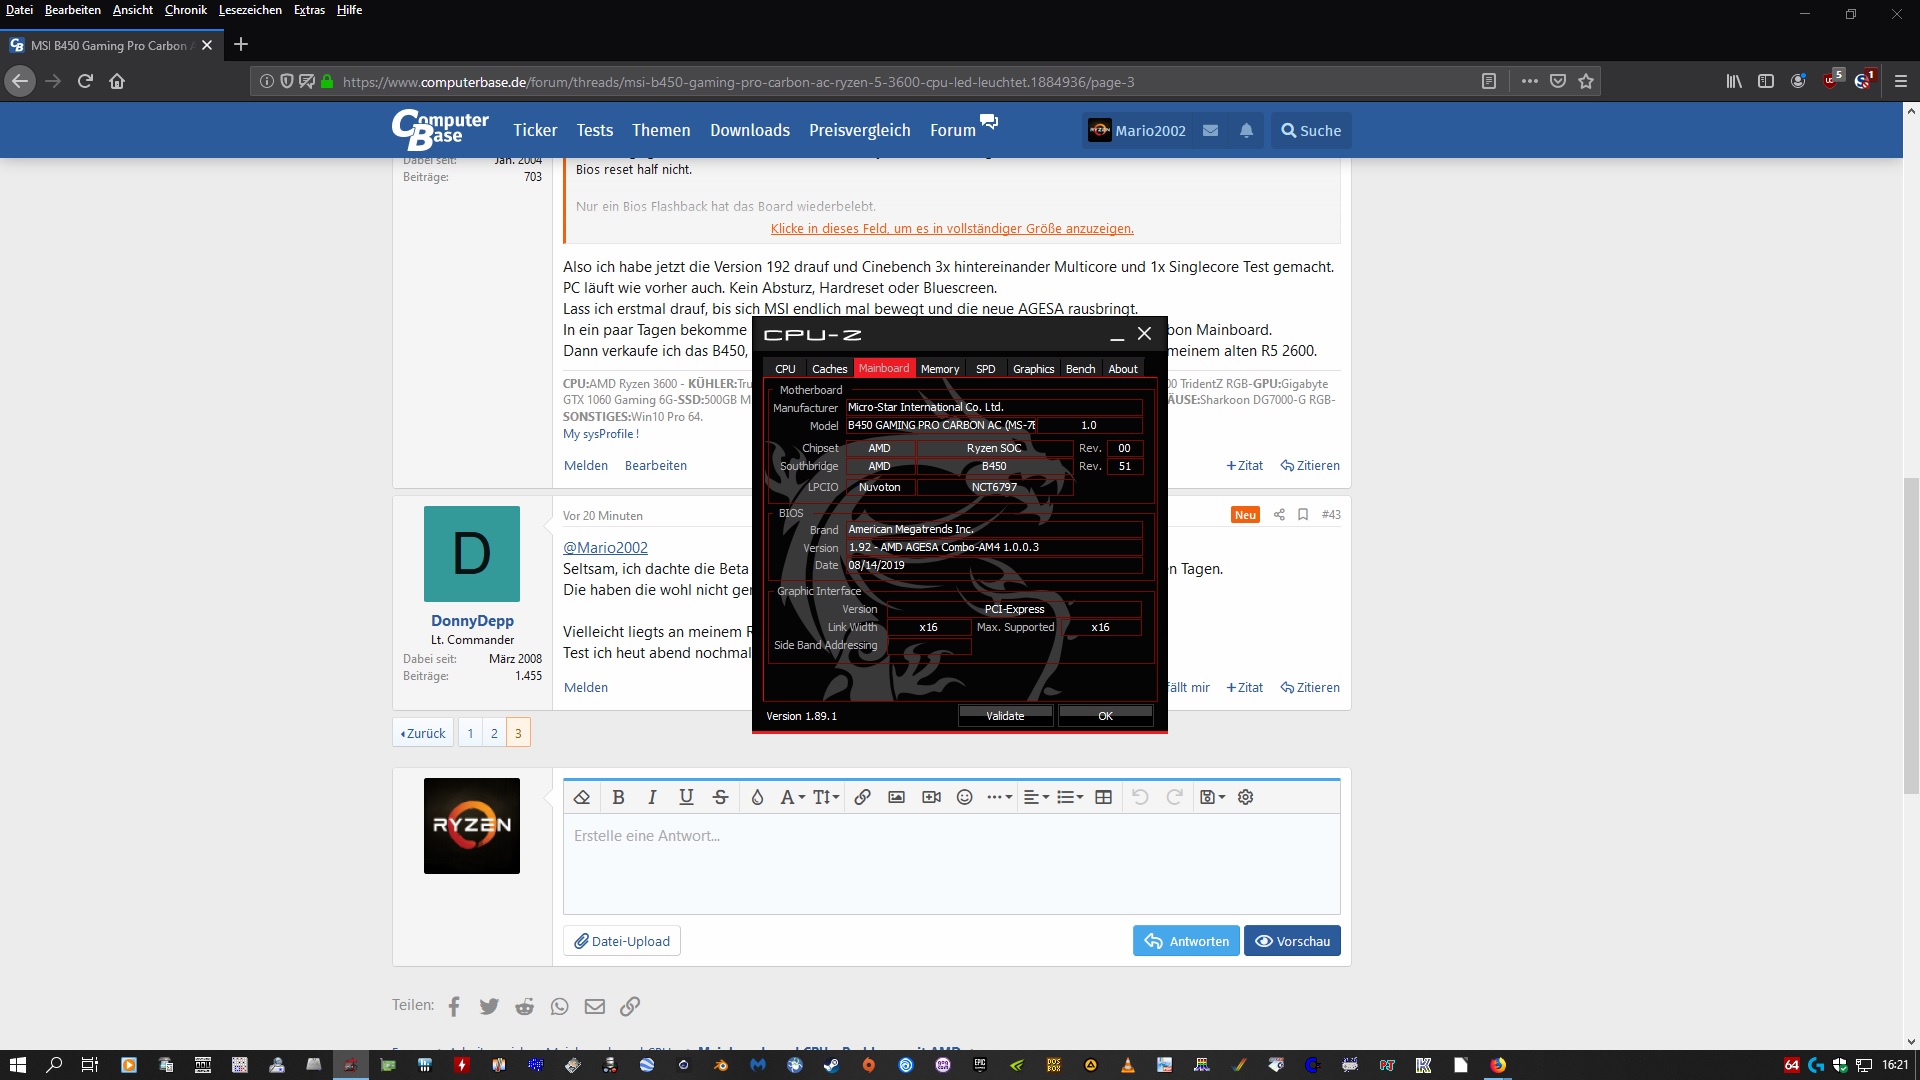This screenshot has width=1920, height=1080.
Task: Switch to CPU-Z Memory tab
Action: coord(939,369)
